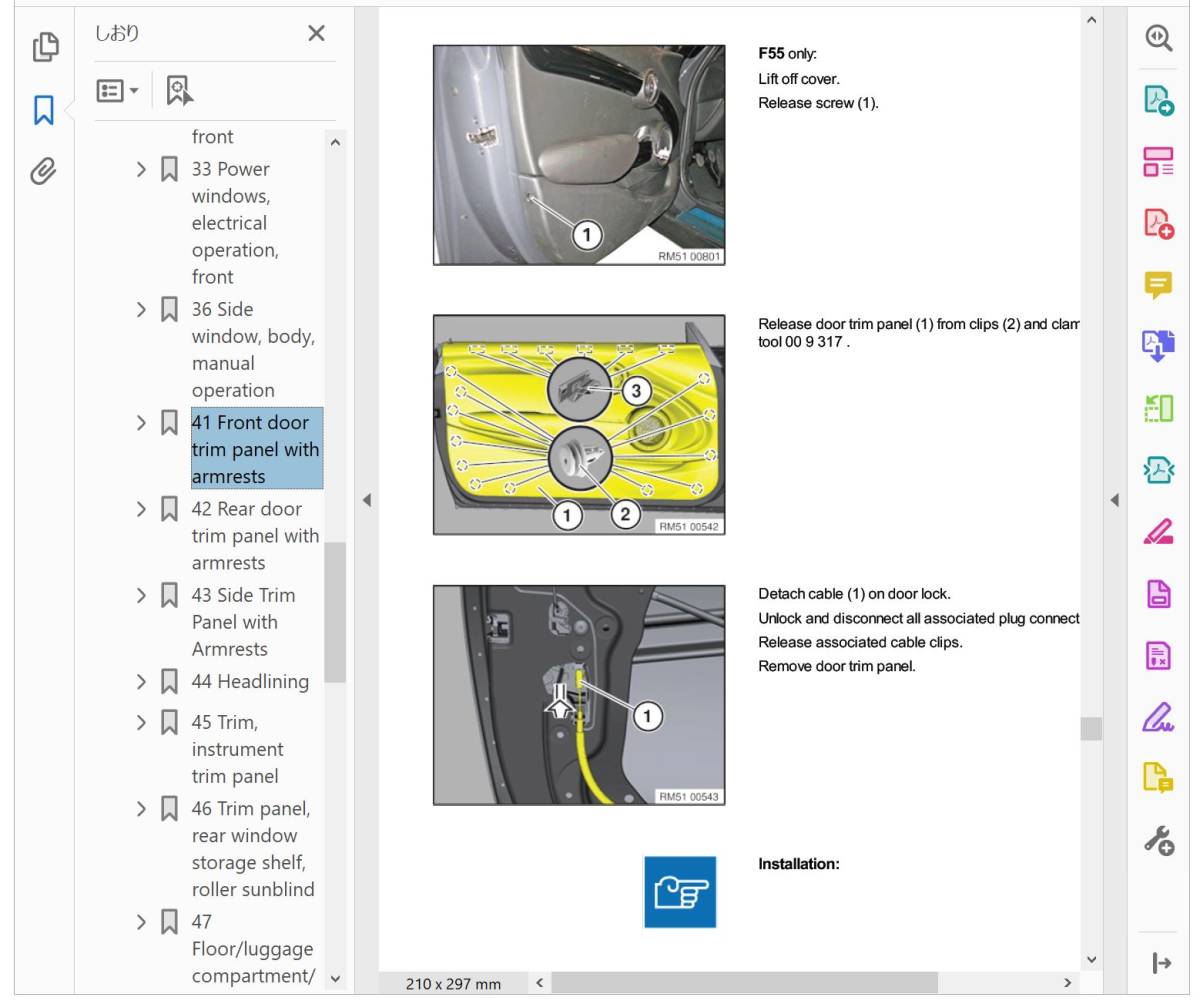Collapse the right tools pane with arrow icon
This screenshot has width=1200, height=1004.
click(x=1160, y=963)
